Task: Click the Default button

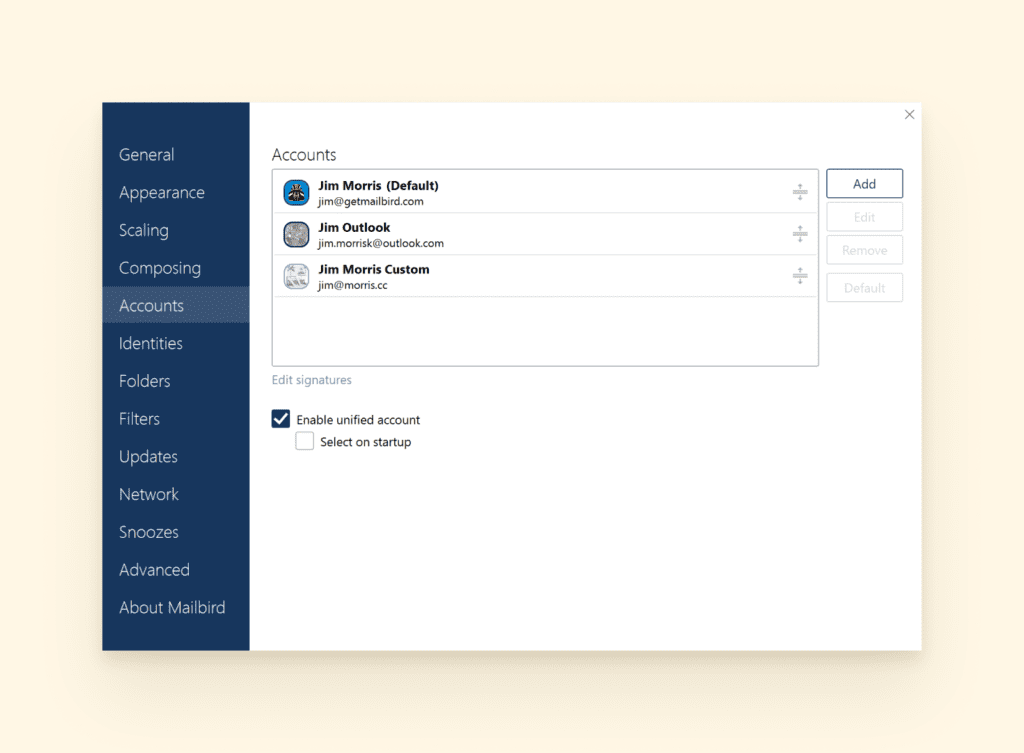Action: tap(865, 287)
